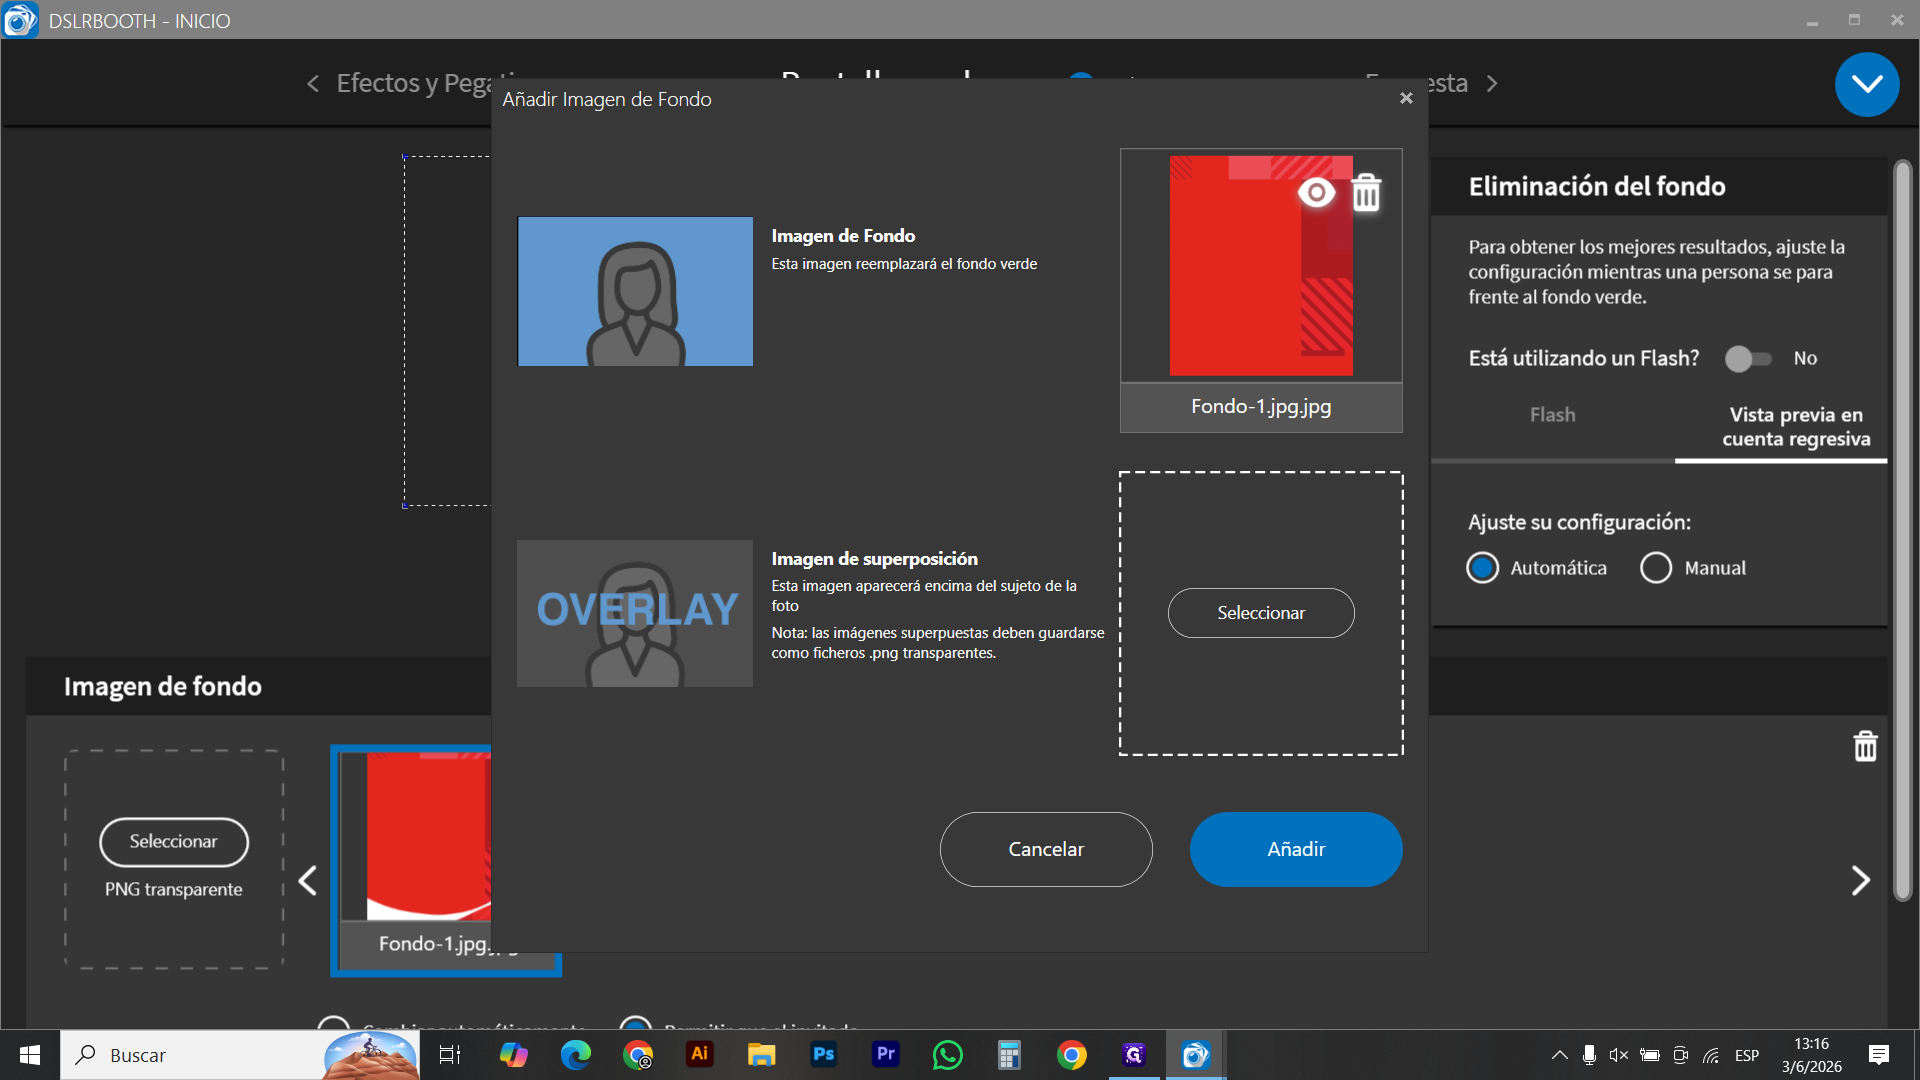Click the OVERLAY sample illustration
Screen dimensions: 1920x1080
pyautogui.click(x=635, y=613)
